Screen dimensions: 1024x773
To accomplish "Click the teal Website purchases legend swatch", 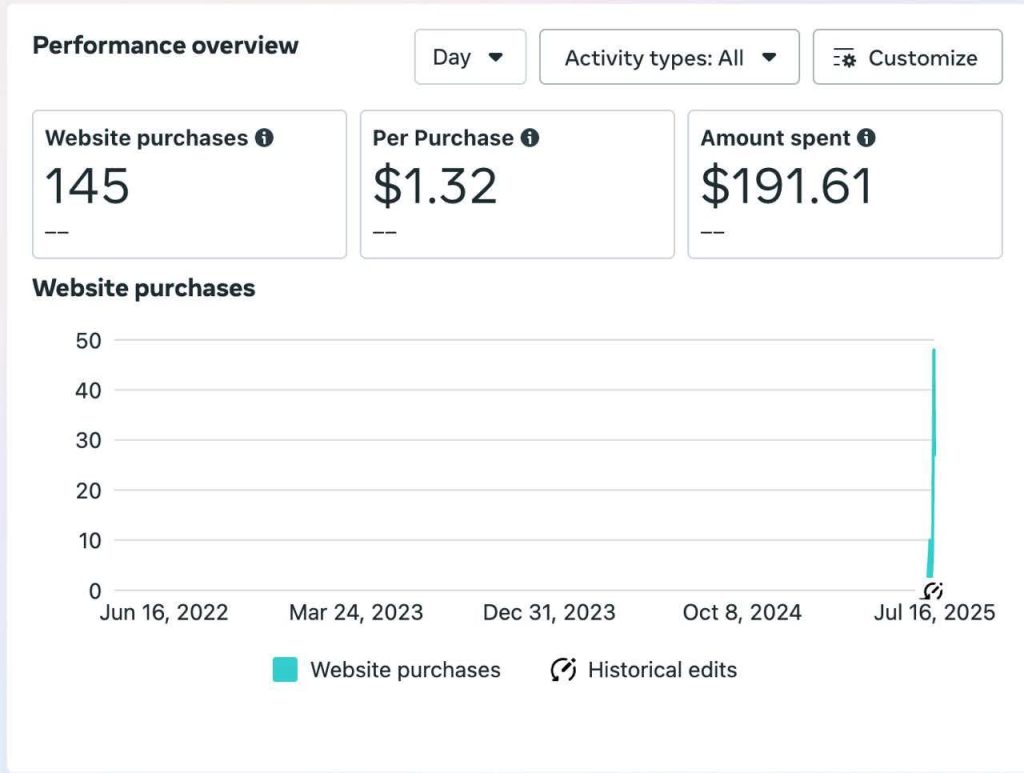I will pos(285,670).
